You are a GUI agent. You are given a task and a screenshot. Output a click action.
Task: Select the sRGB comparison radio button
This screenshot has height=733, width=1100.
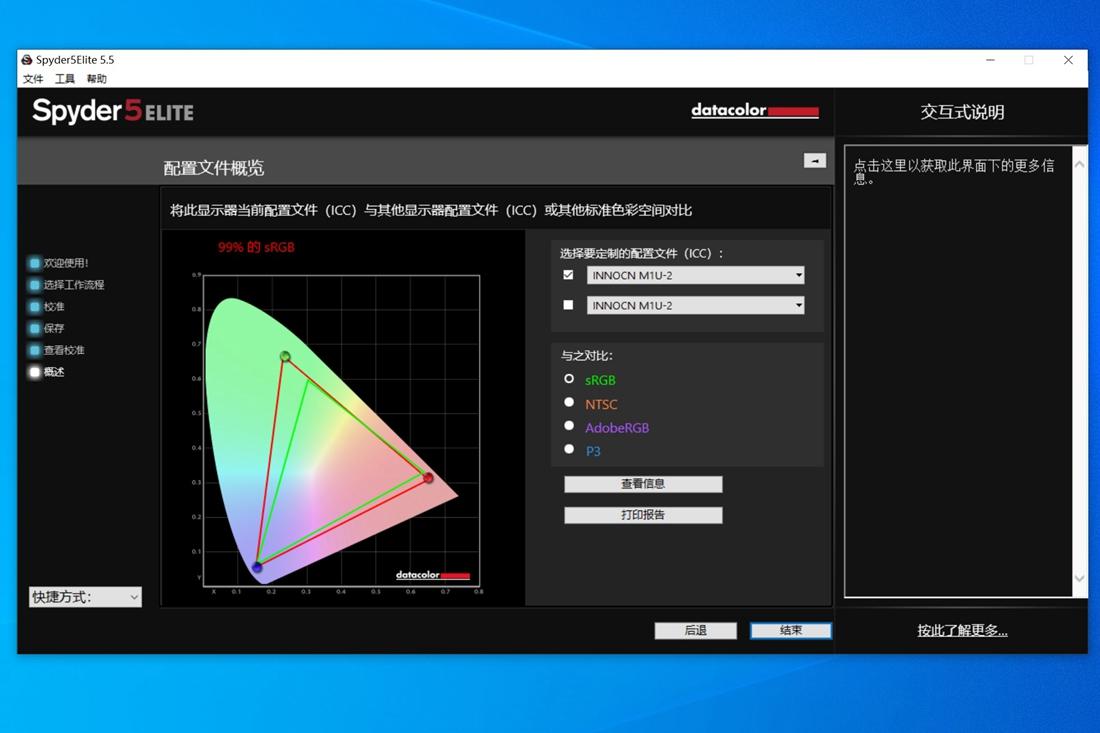(x=569, y=379)
